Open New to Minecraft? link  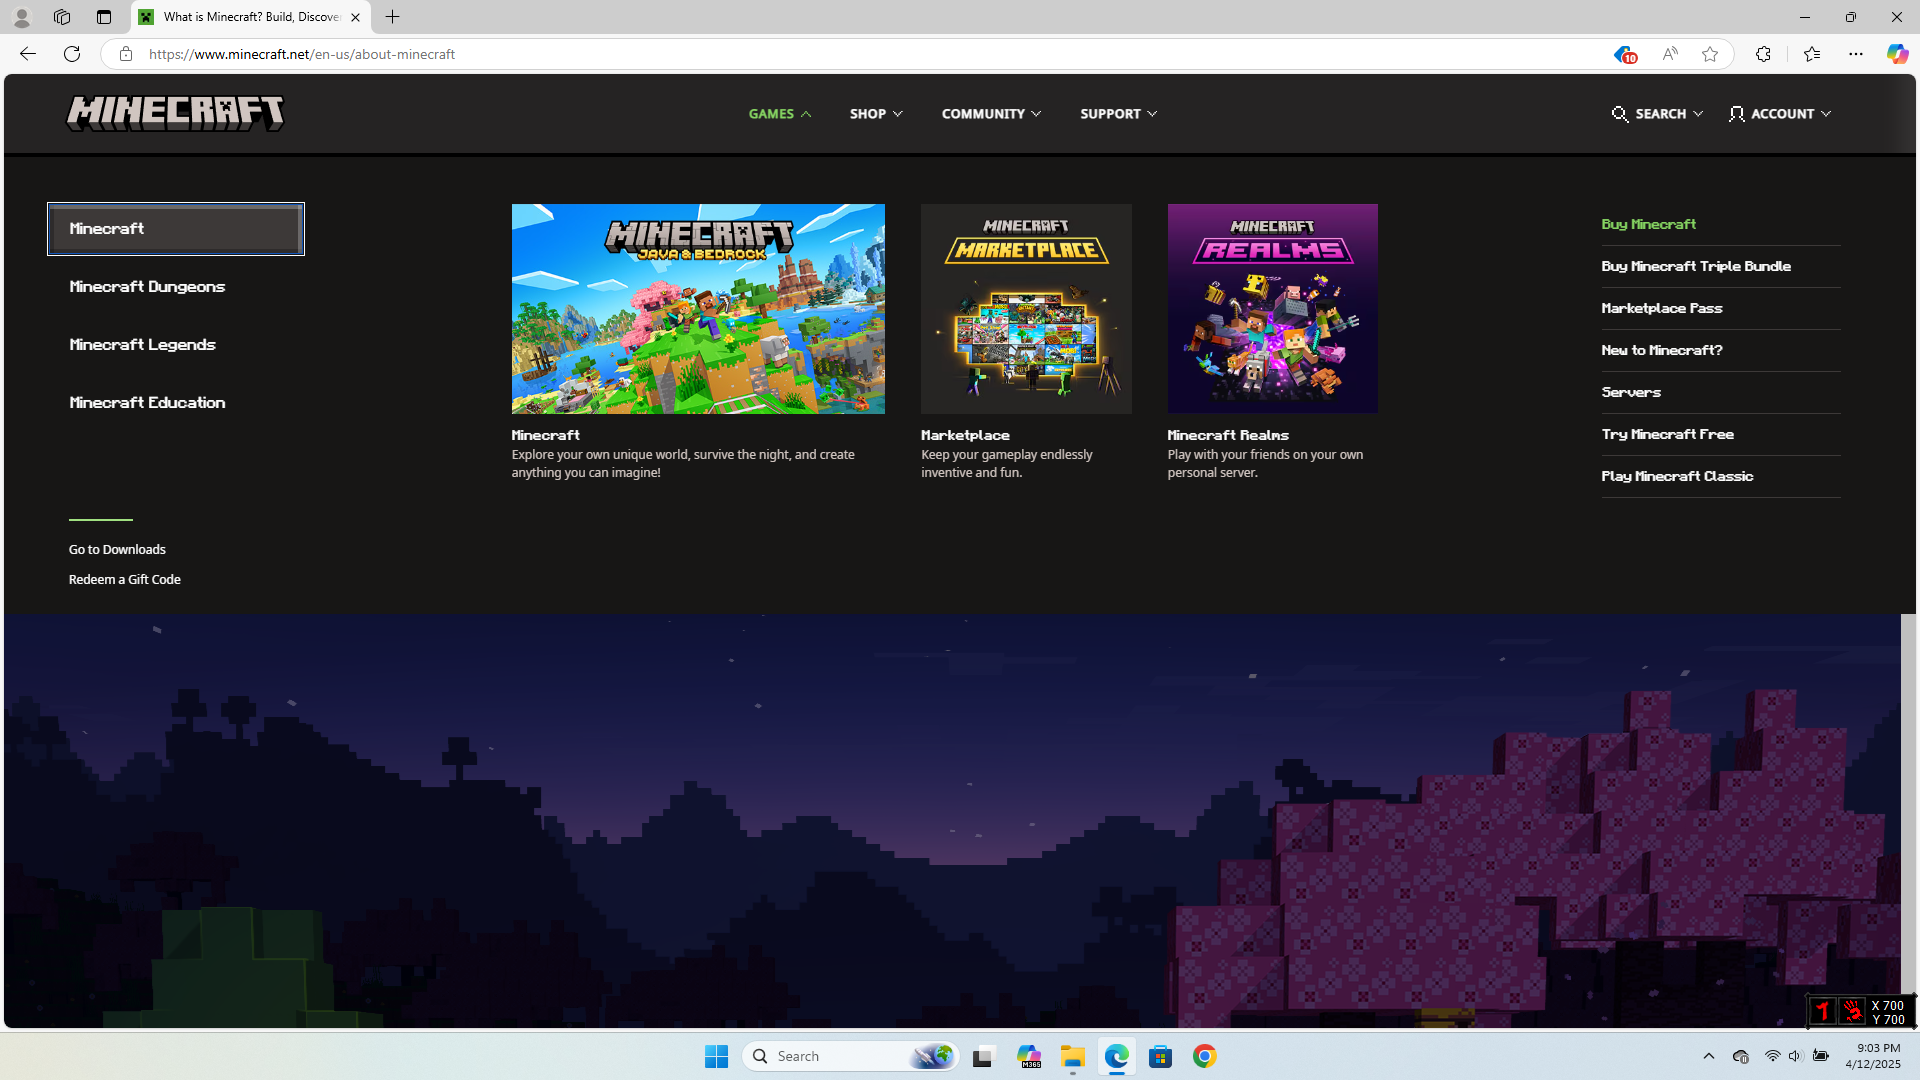click(x=1662, y=350)
